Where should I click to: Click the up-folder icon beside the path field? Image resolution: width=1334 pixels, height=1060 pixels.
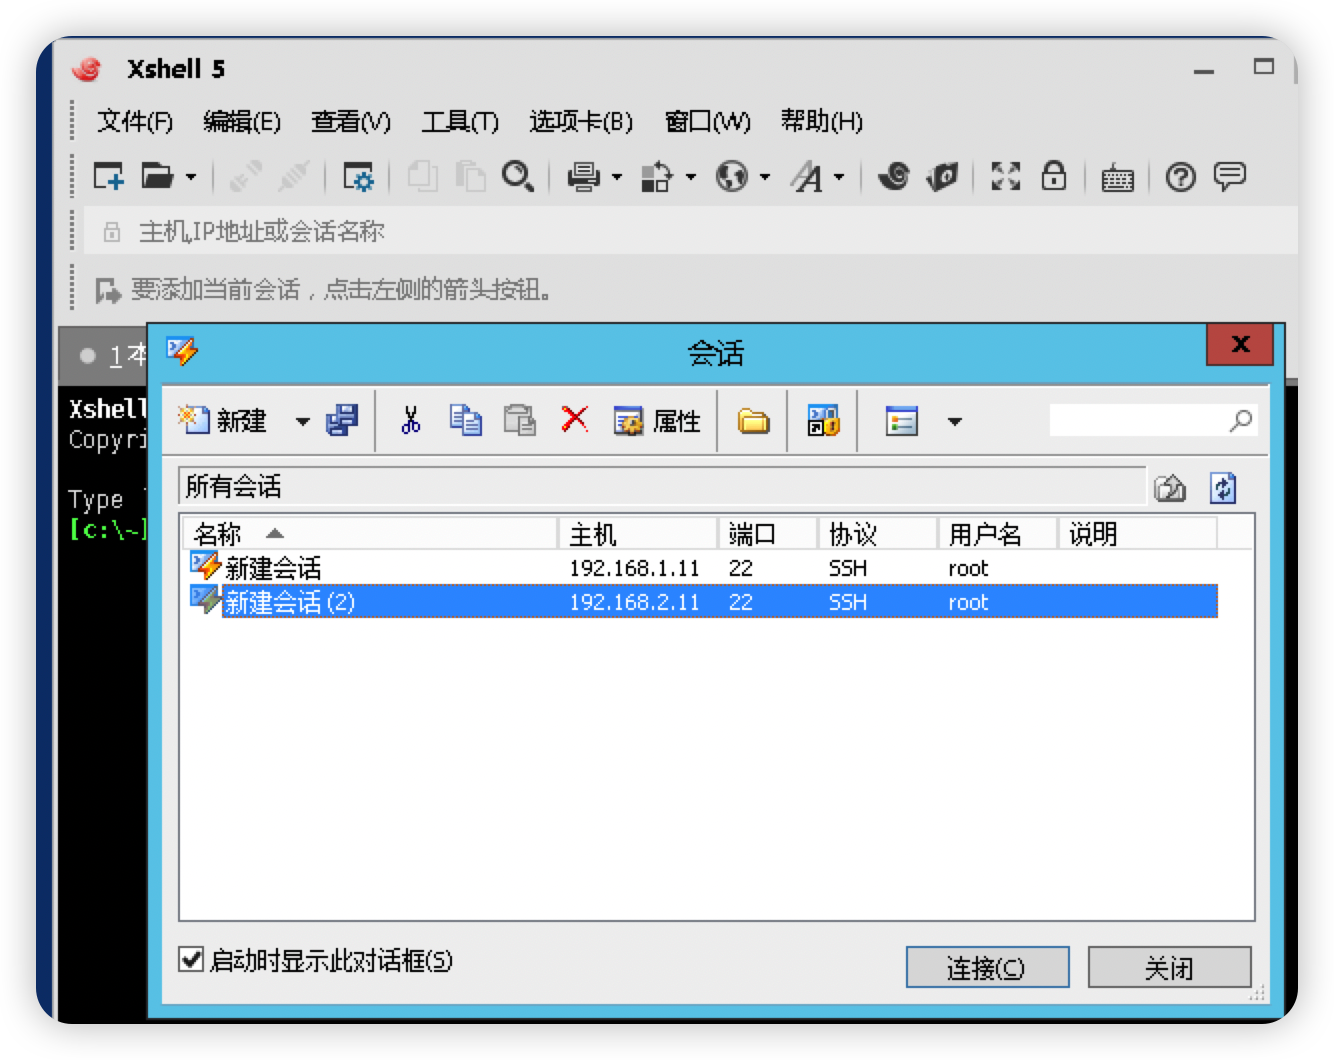(1170, 488)
